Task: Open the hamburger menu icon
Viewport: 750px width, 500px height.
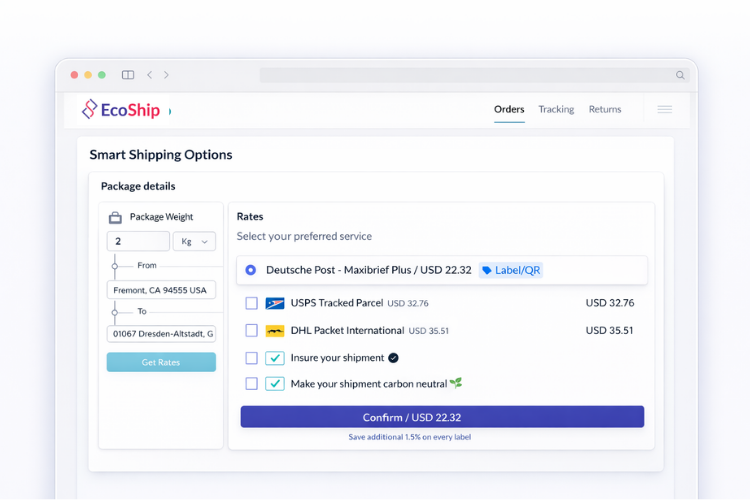Action: tap(664, 110)
